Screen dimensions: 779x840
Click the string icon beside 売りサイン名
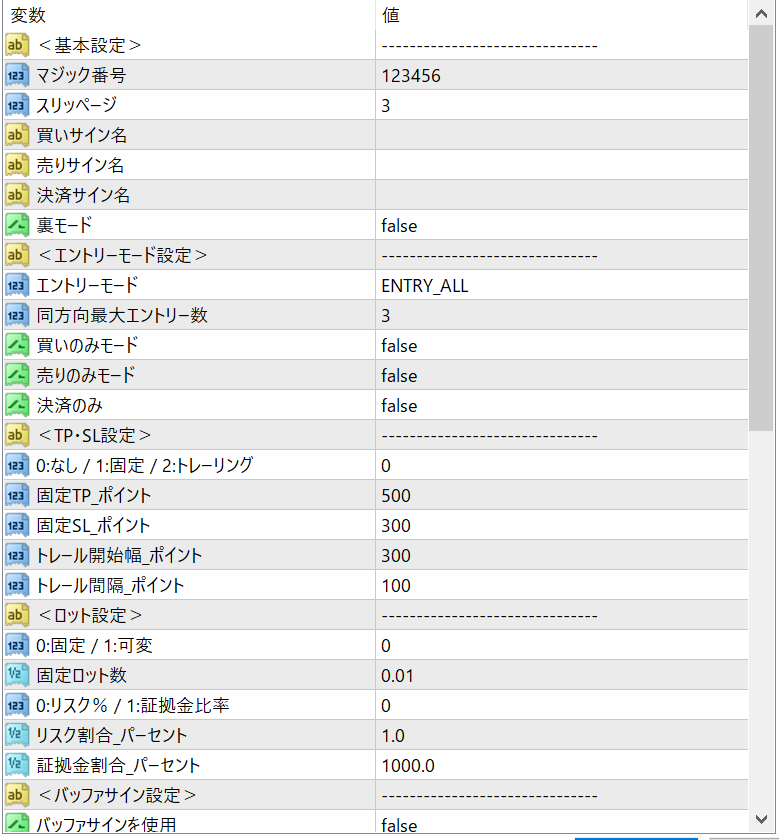(x=17, y=165)
